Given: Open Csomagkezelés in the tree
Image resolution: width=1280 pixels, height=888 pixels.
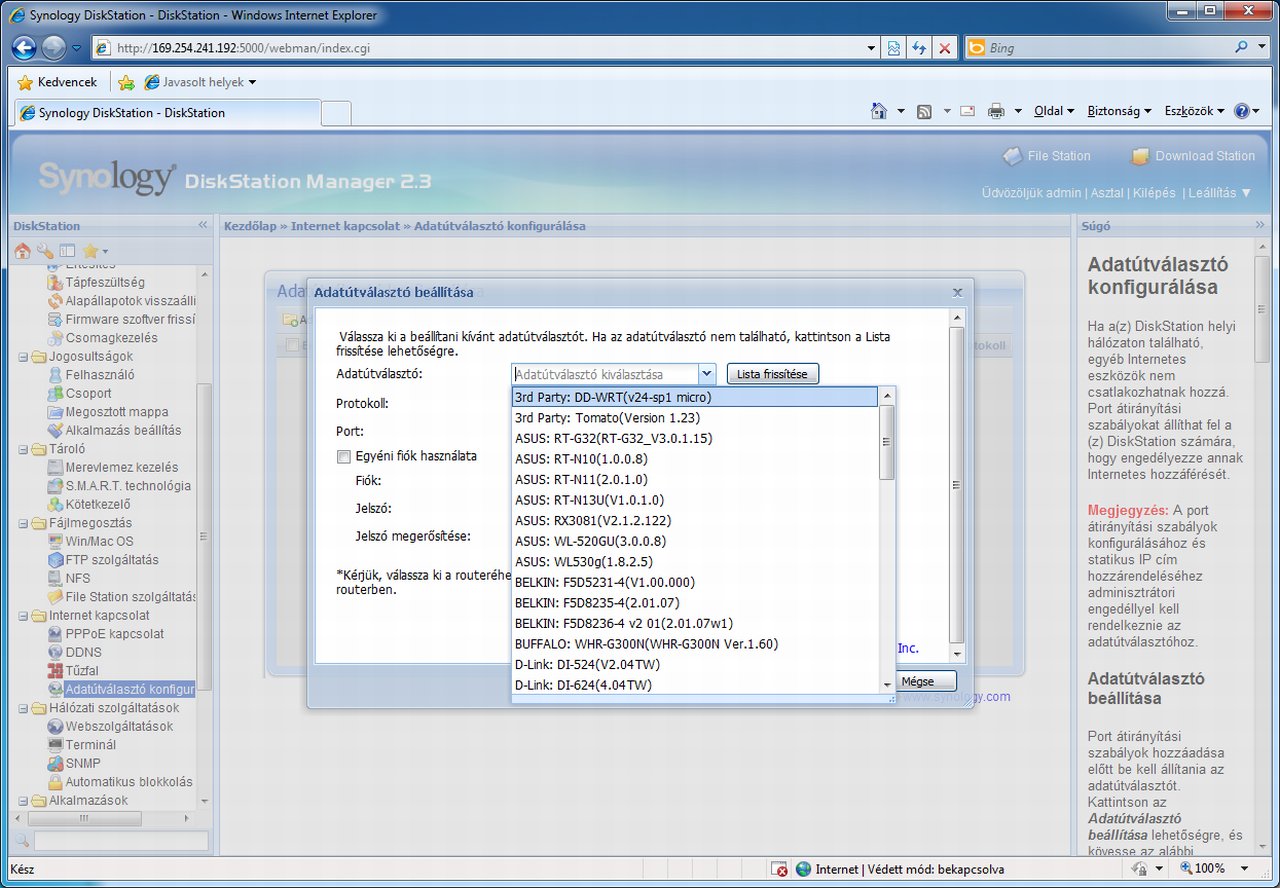Looking at the screenshot, I should tap(112, 338).
